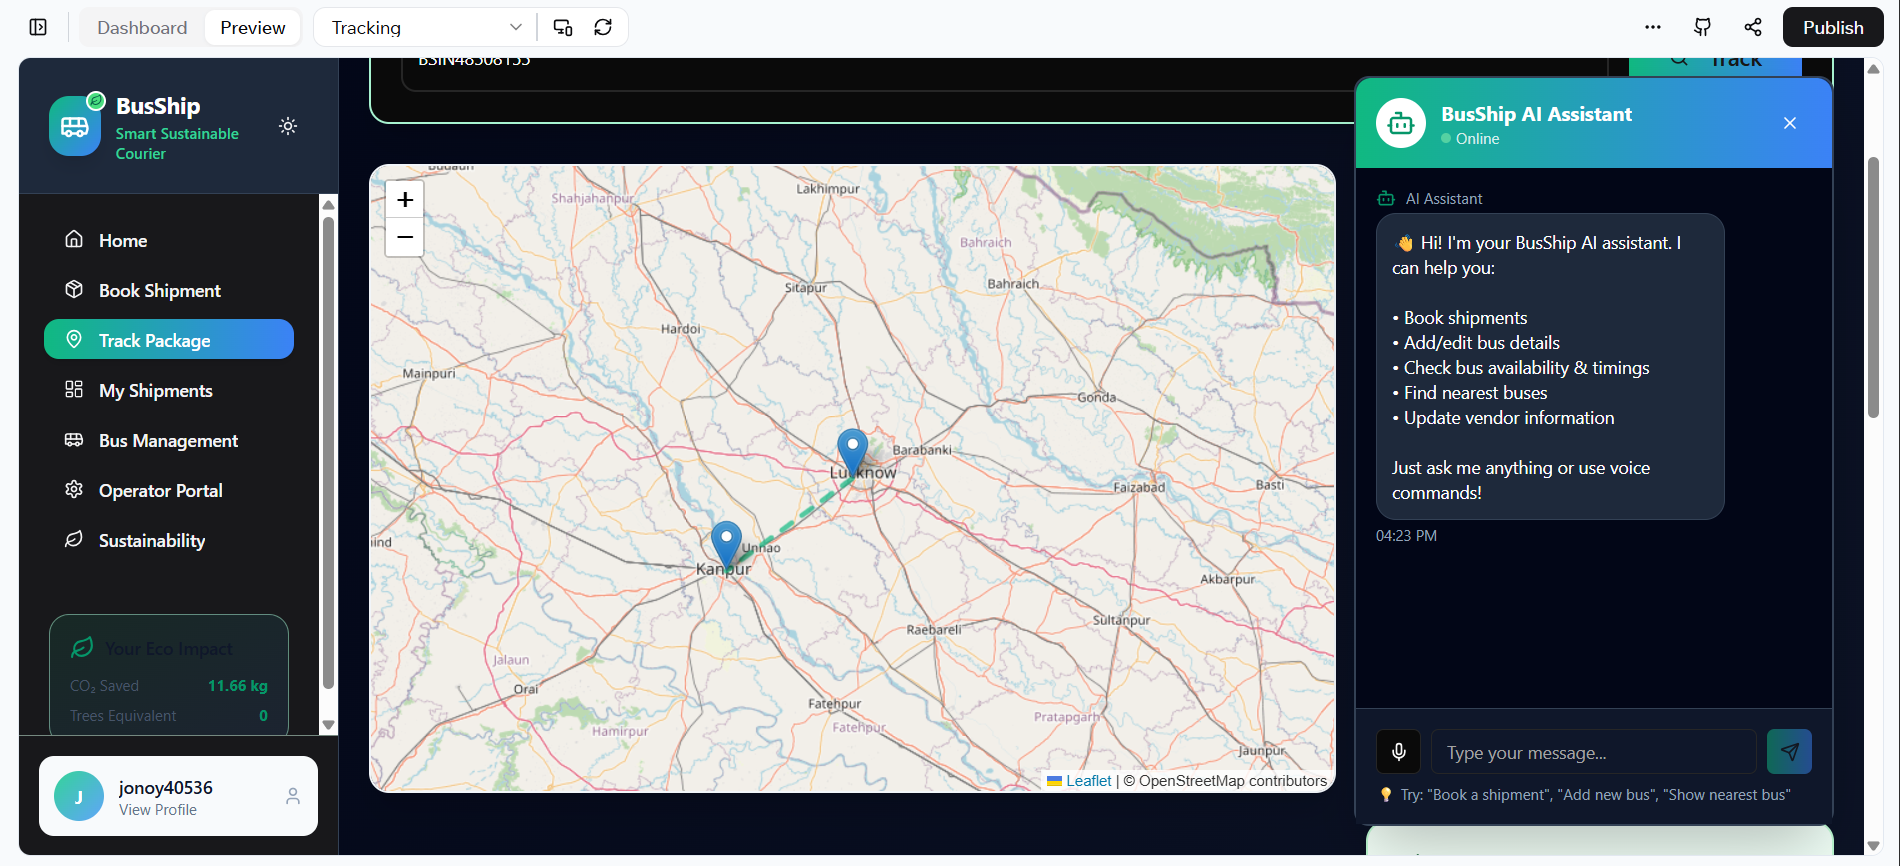
Task: Click the 04:23 PM message timestamp
Action: coord(1406,536)
